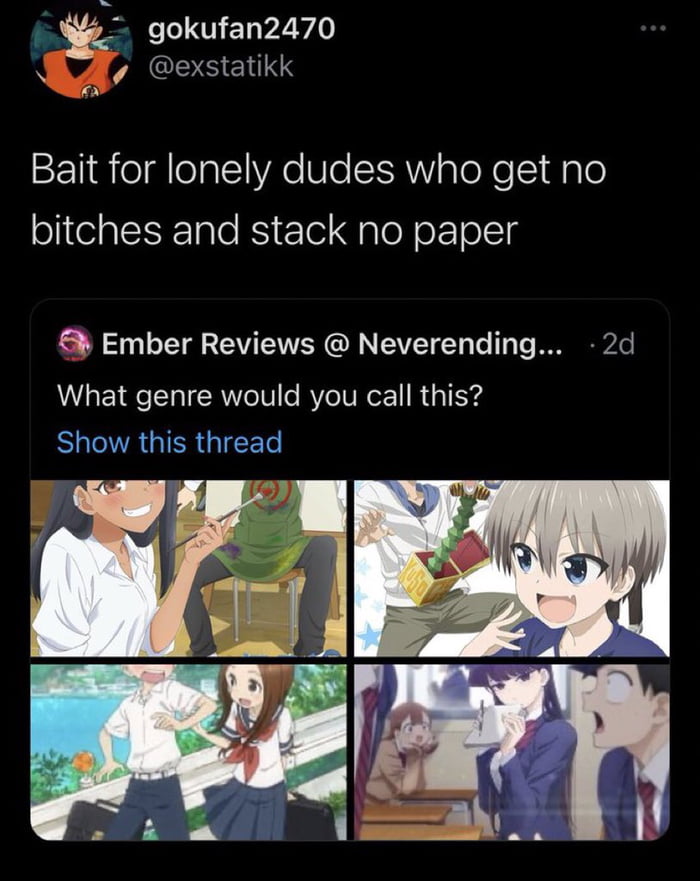Open the three-dot more options menu
700x881 pixels.
tap(653, 27)
